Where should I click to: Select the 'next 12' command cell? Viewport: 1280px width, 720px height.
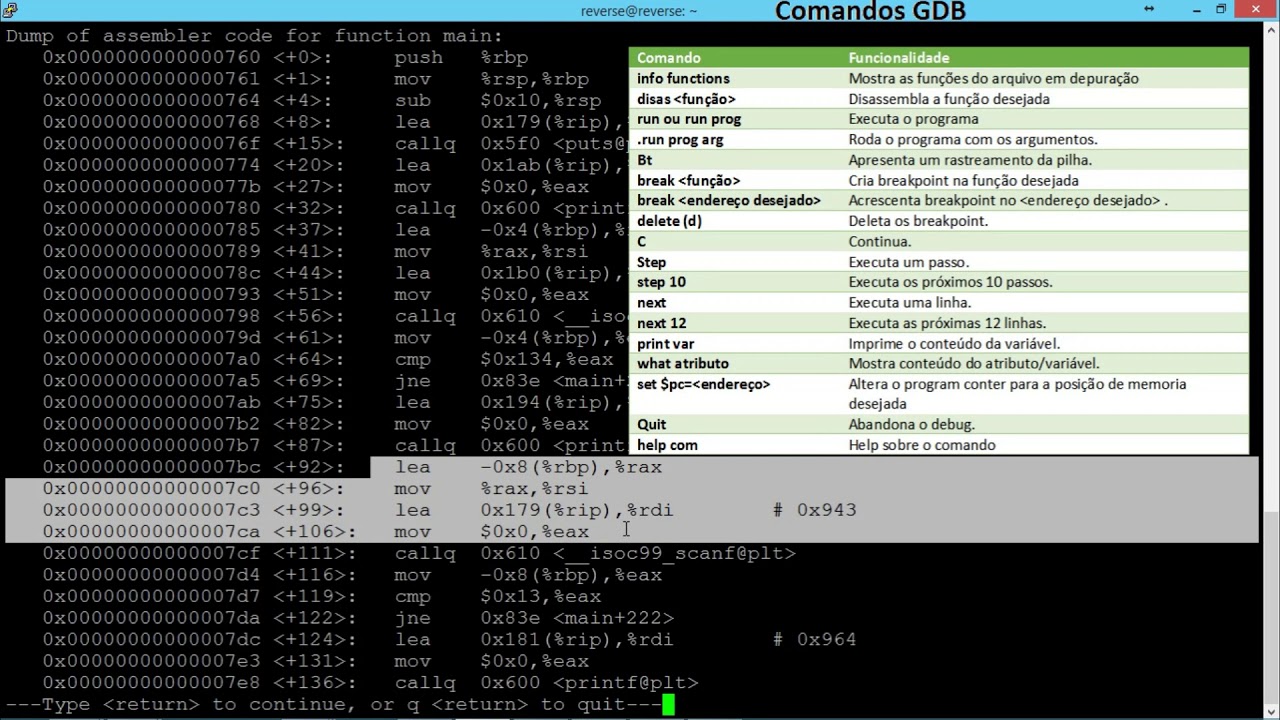coord(661,323)
